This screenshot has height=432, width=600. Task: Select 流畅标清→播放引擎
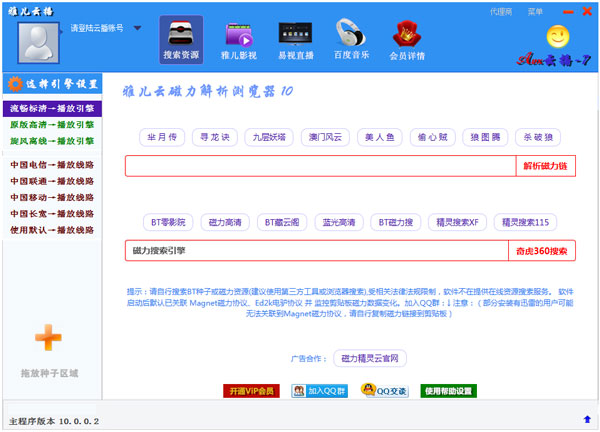point(52,108)
